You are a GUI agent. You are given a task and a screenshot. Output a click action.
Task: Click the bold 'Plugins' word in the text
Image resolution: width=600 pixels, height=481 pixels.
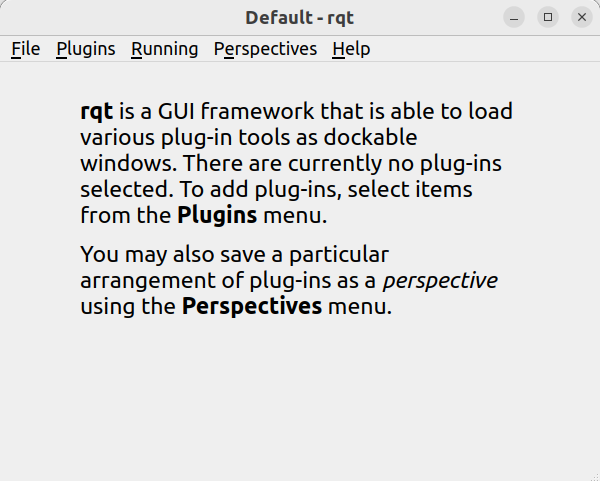pos(217,215)
